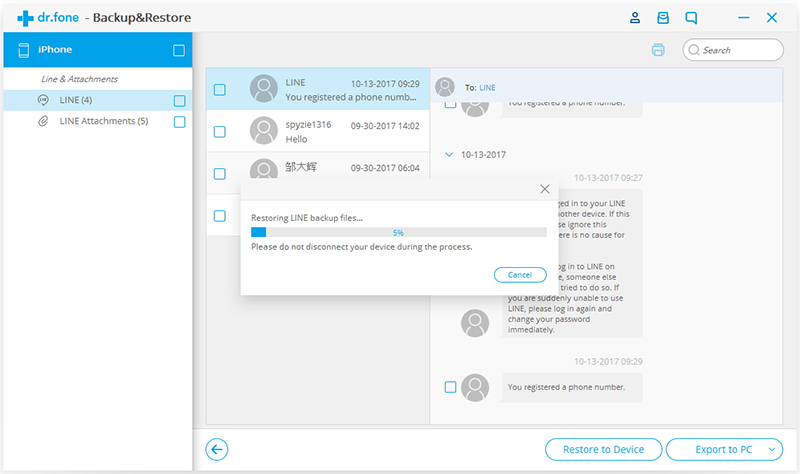Click the dr.fone plus logo
800x474 pixels.
[x=25, y=18]
